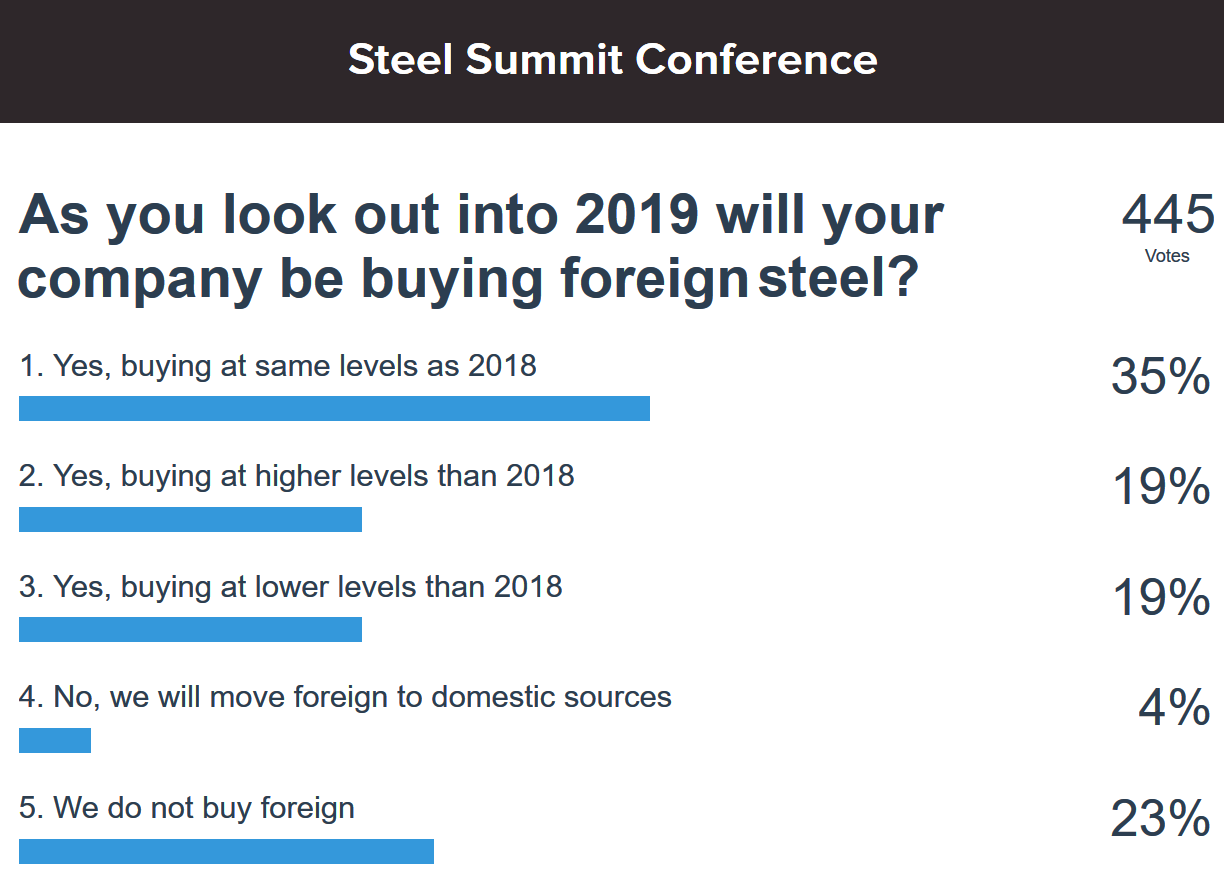The height and width of the screenshot is (875, 1224).
Task: Select 'Yes, buying at lower levels than 2018'
Action: pyautogui.click(x=291, y=586)
